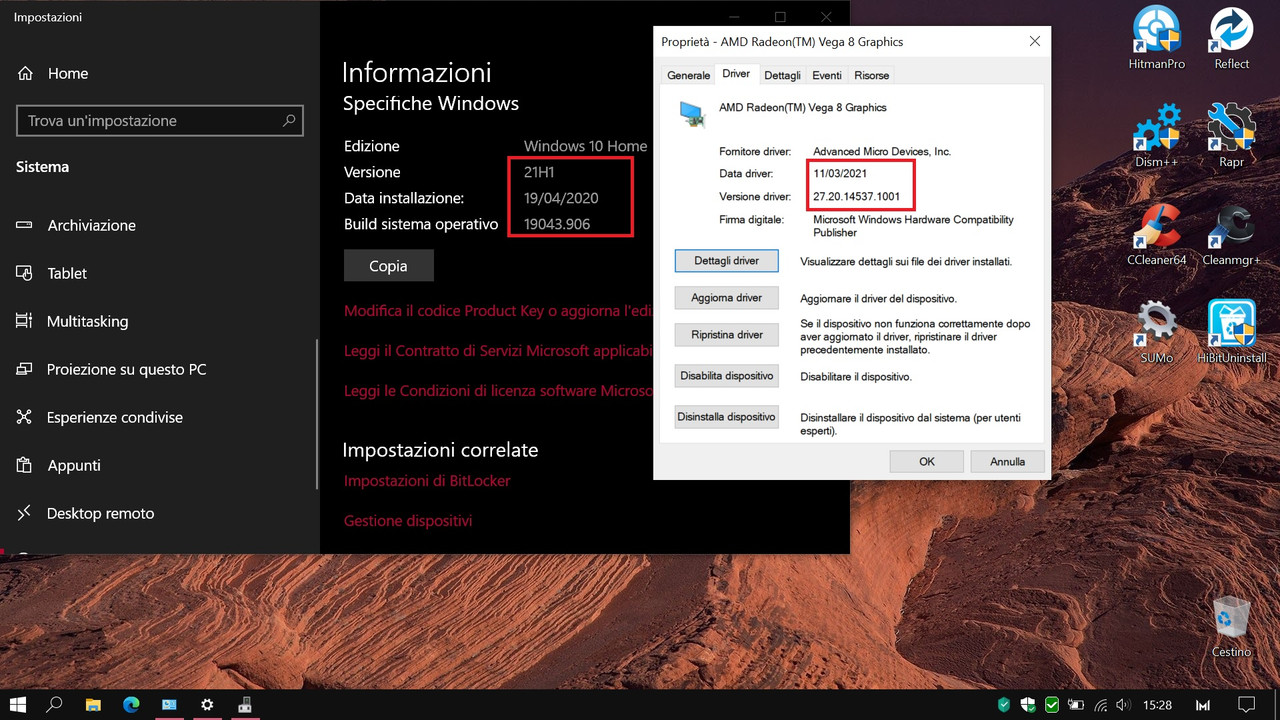Click the Home icon in Impostazioni
Screen dimensions: 1280x720
pos(26,73)
